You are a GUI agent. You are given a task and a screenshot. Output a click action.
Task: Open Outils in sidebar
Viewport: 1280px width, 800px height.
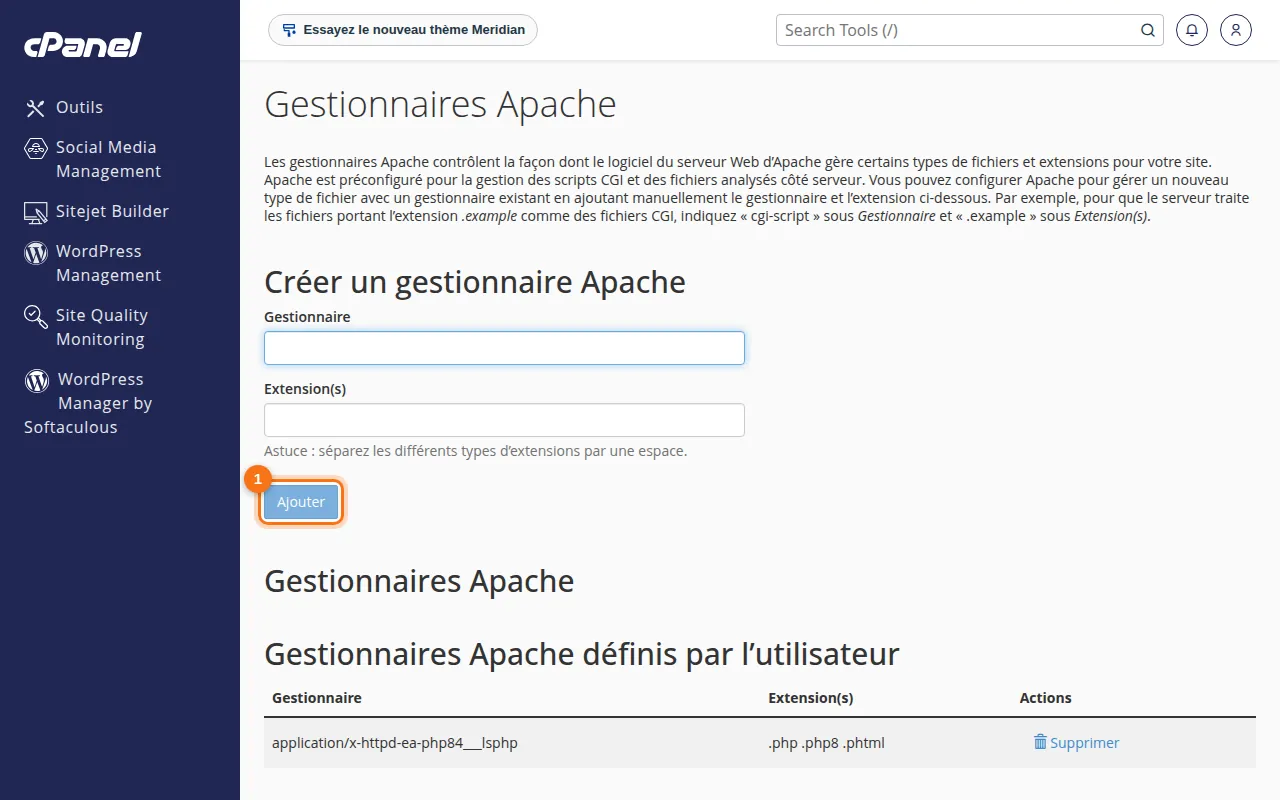point(80,107)
